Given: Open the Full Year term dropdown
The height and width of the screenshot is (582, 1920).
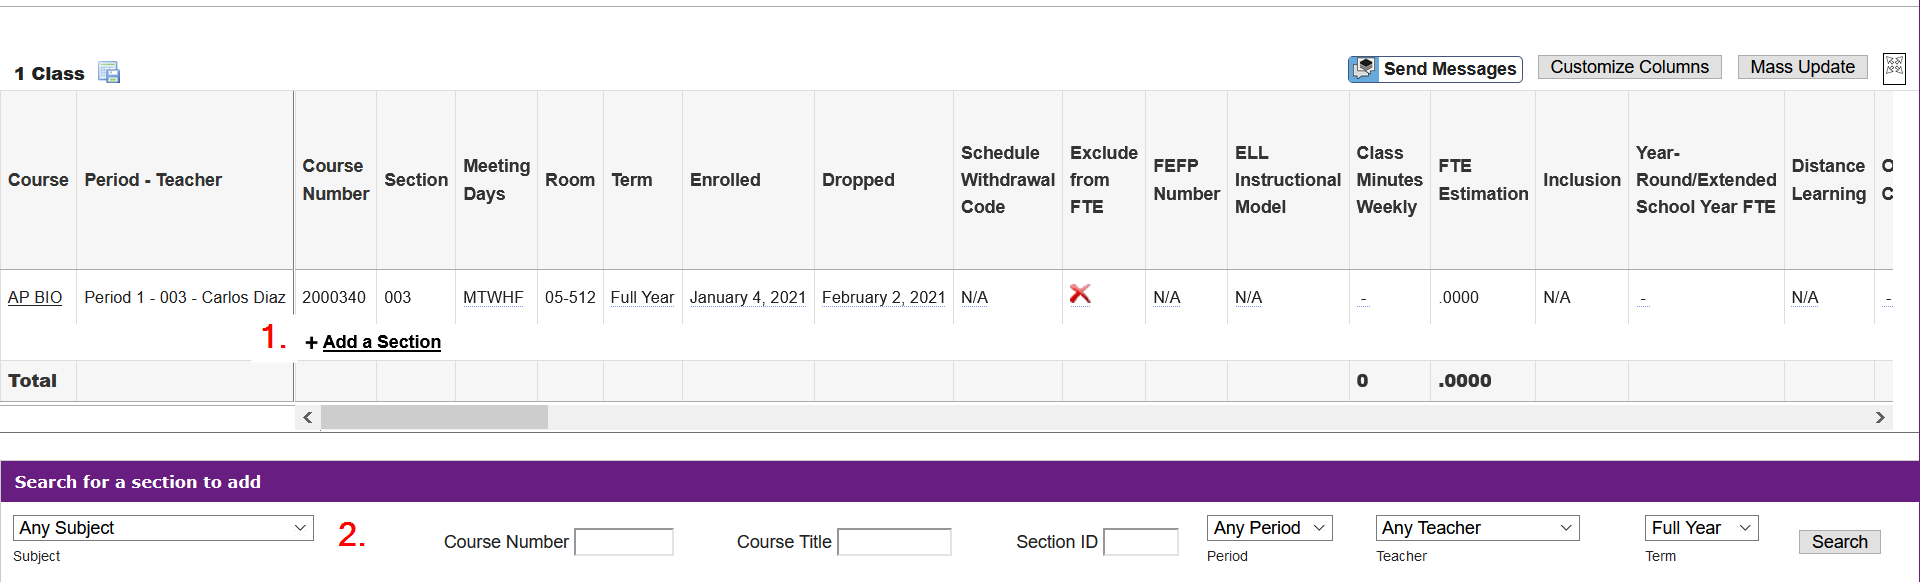Looking at the screenshot, I should point(1701,528).
